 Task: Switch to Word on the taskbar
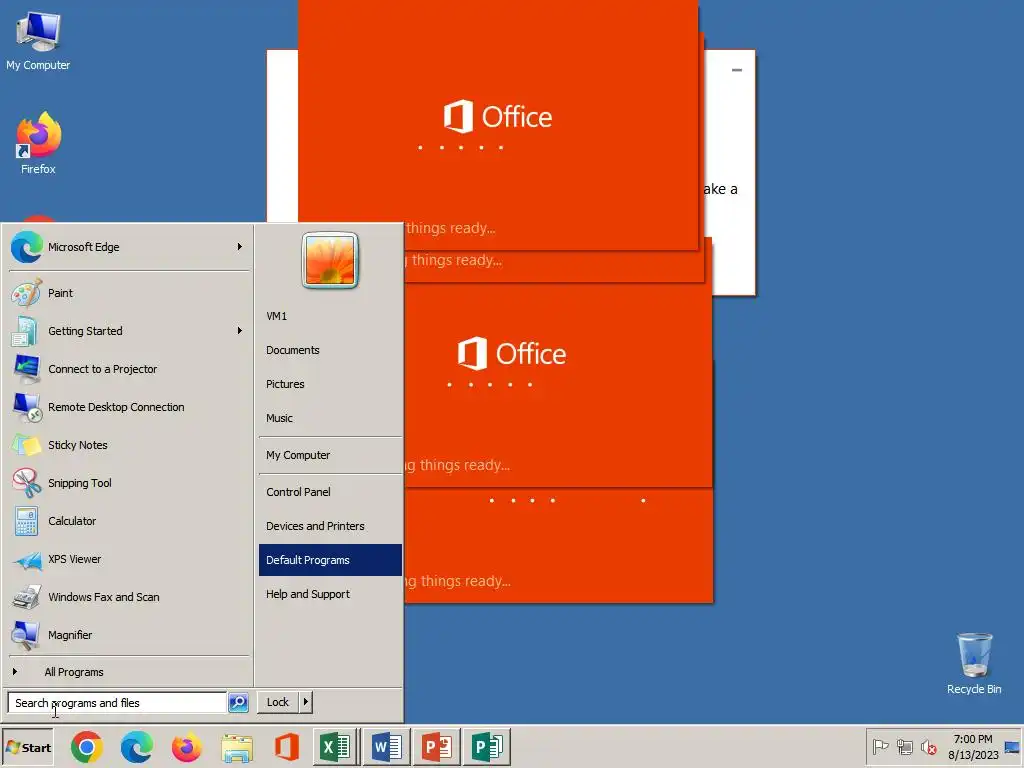coord(387,747)
